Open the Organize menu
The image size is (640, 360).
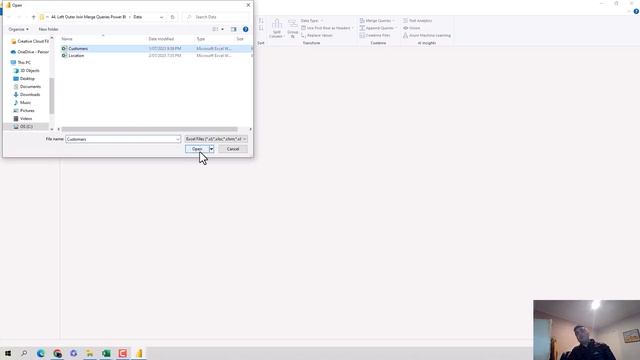tap(18, 29)
